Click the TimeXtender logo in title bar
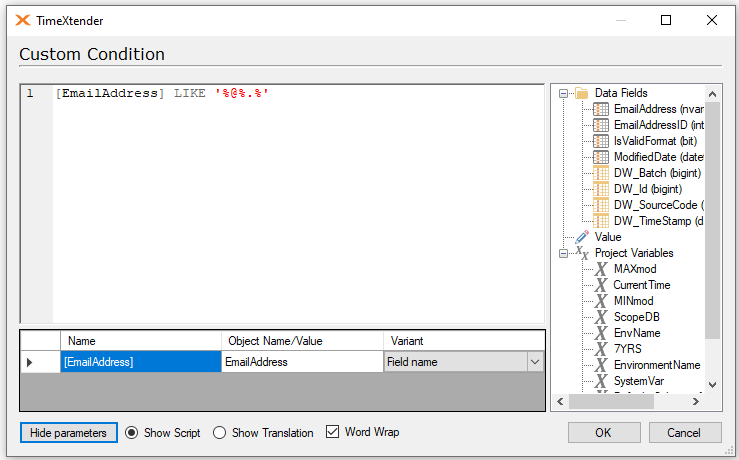Viewport: 739px width, 460px height. (x=22, y=20)
